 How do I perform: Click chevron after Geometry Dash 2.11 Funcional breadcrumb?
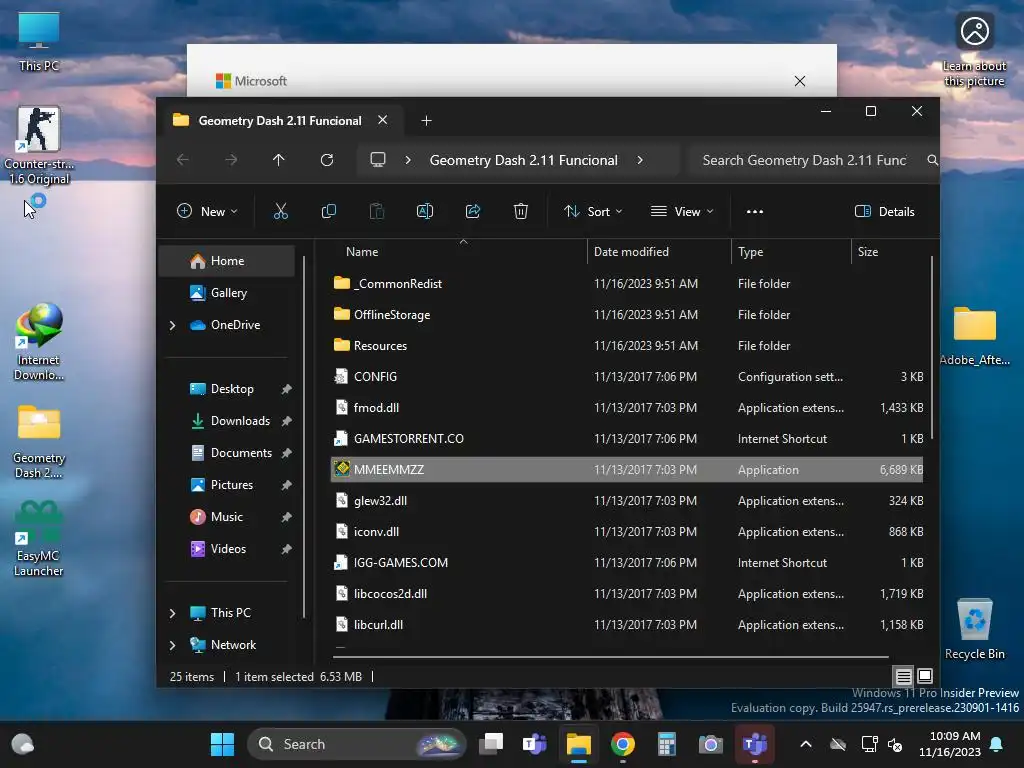coord(640,160)
